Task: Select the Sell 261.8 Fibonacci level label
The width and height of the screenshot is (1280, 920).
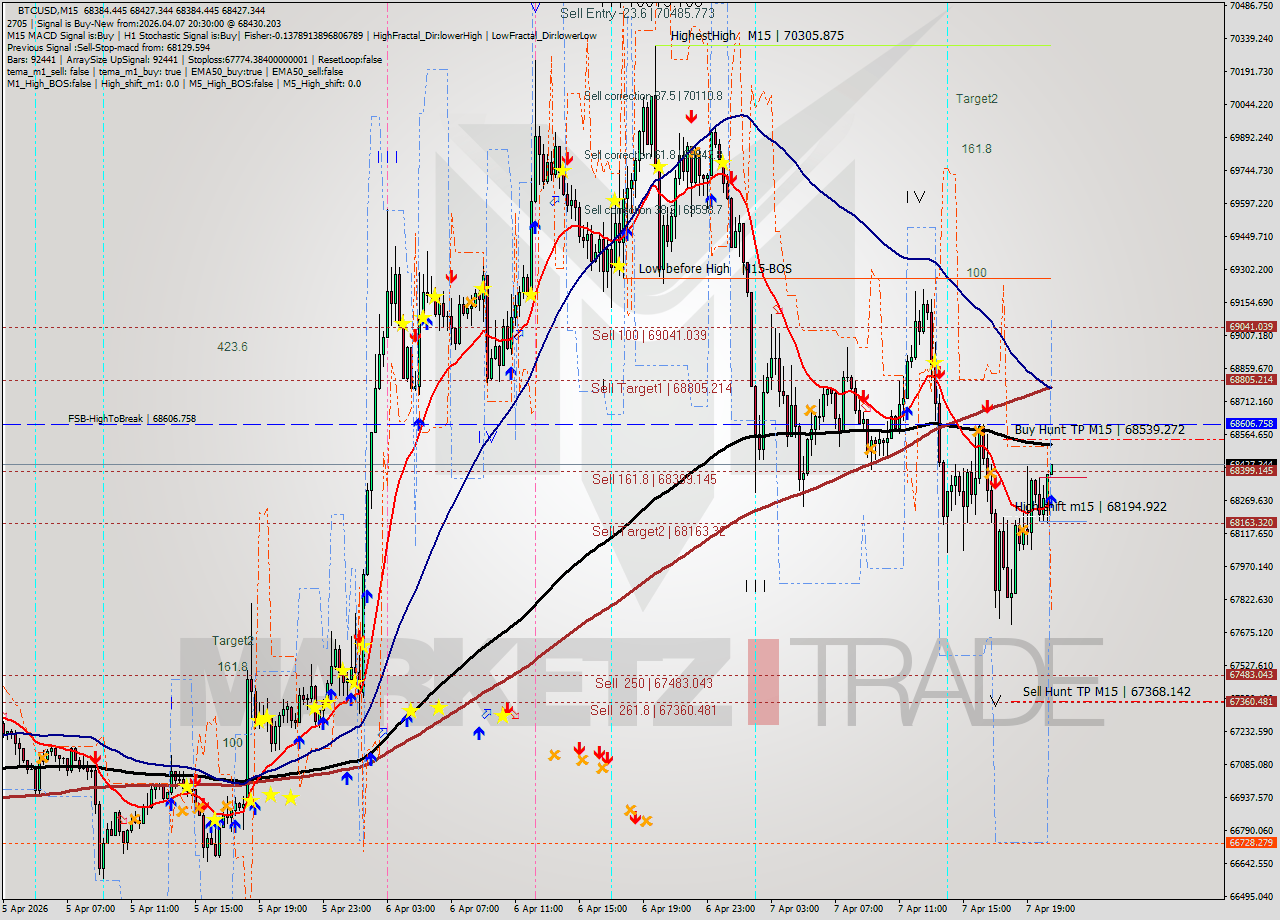Action: coord(652,710)
